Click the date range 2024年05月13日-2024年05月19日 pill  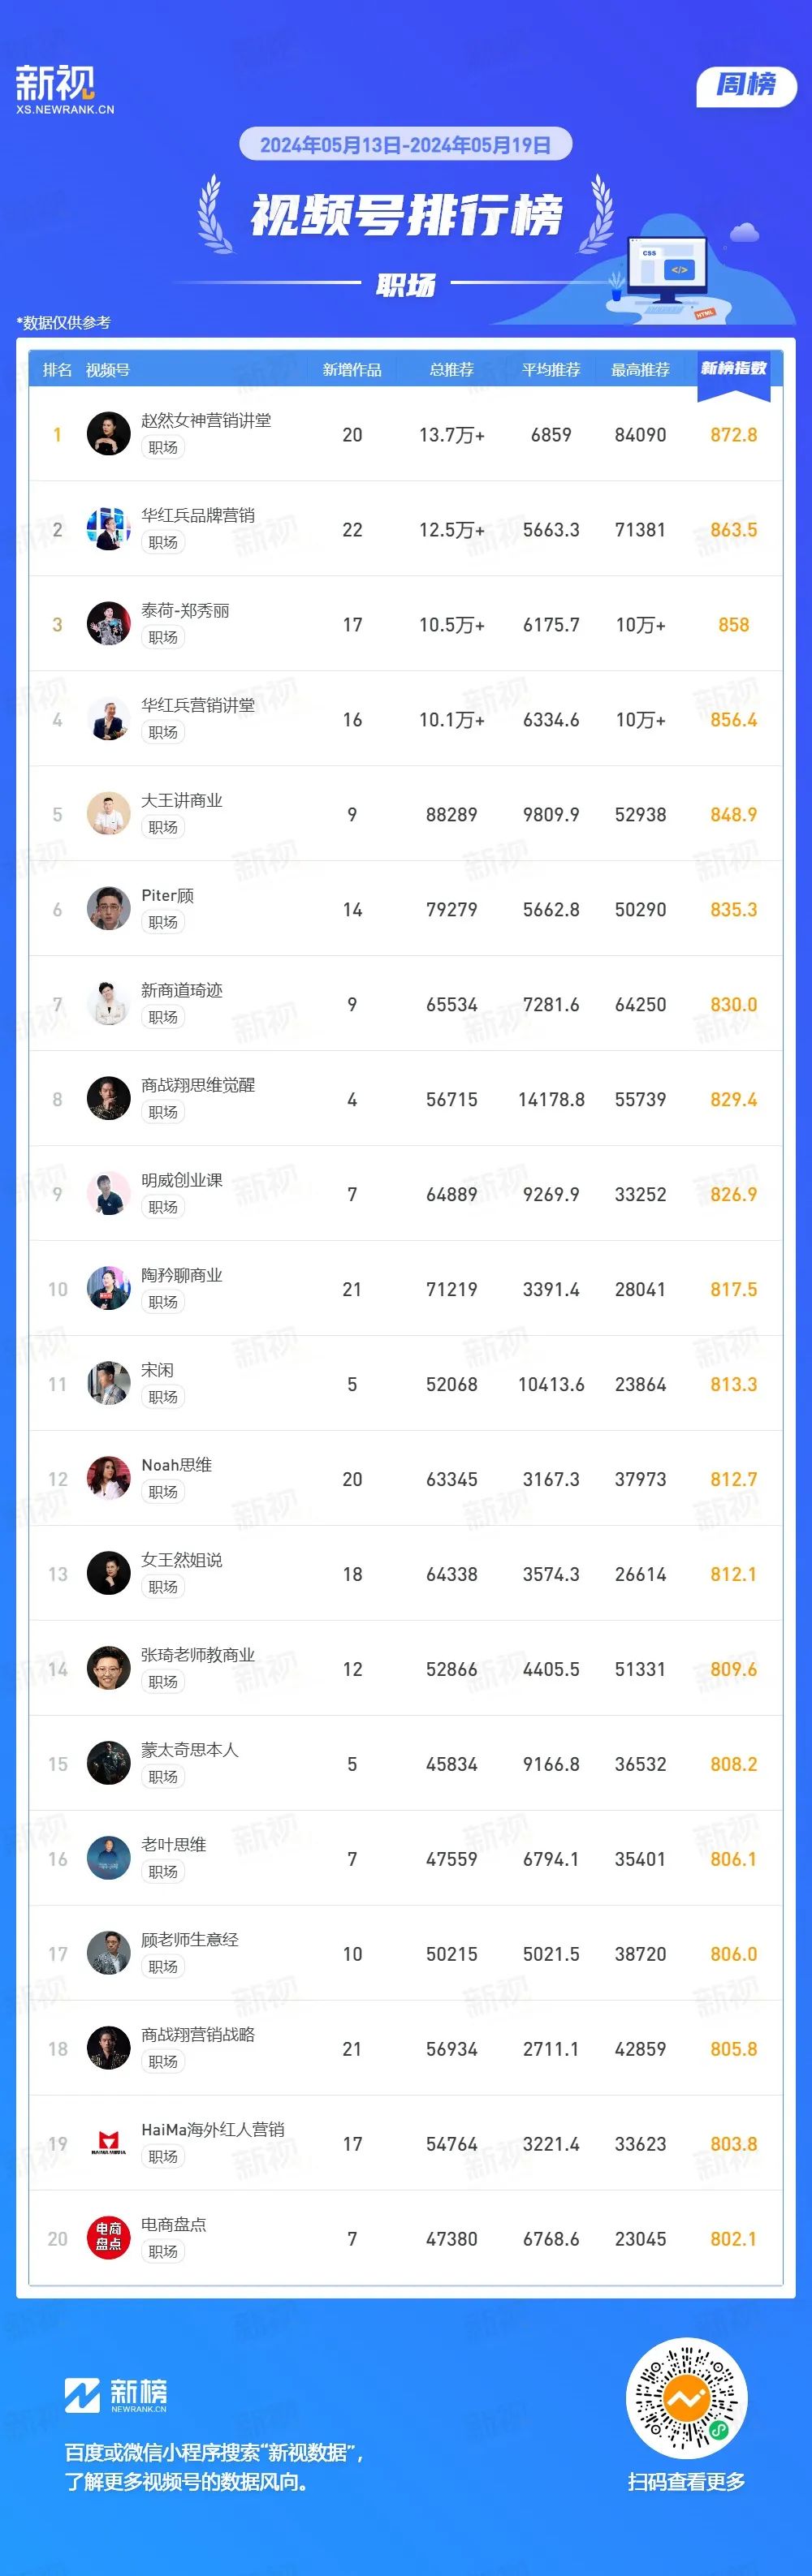405,144
